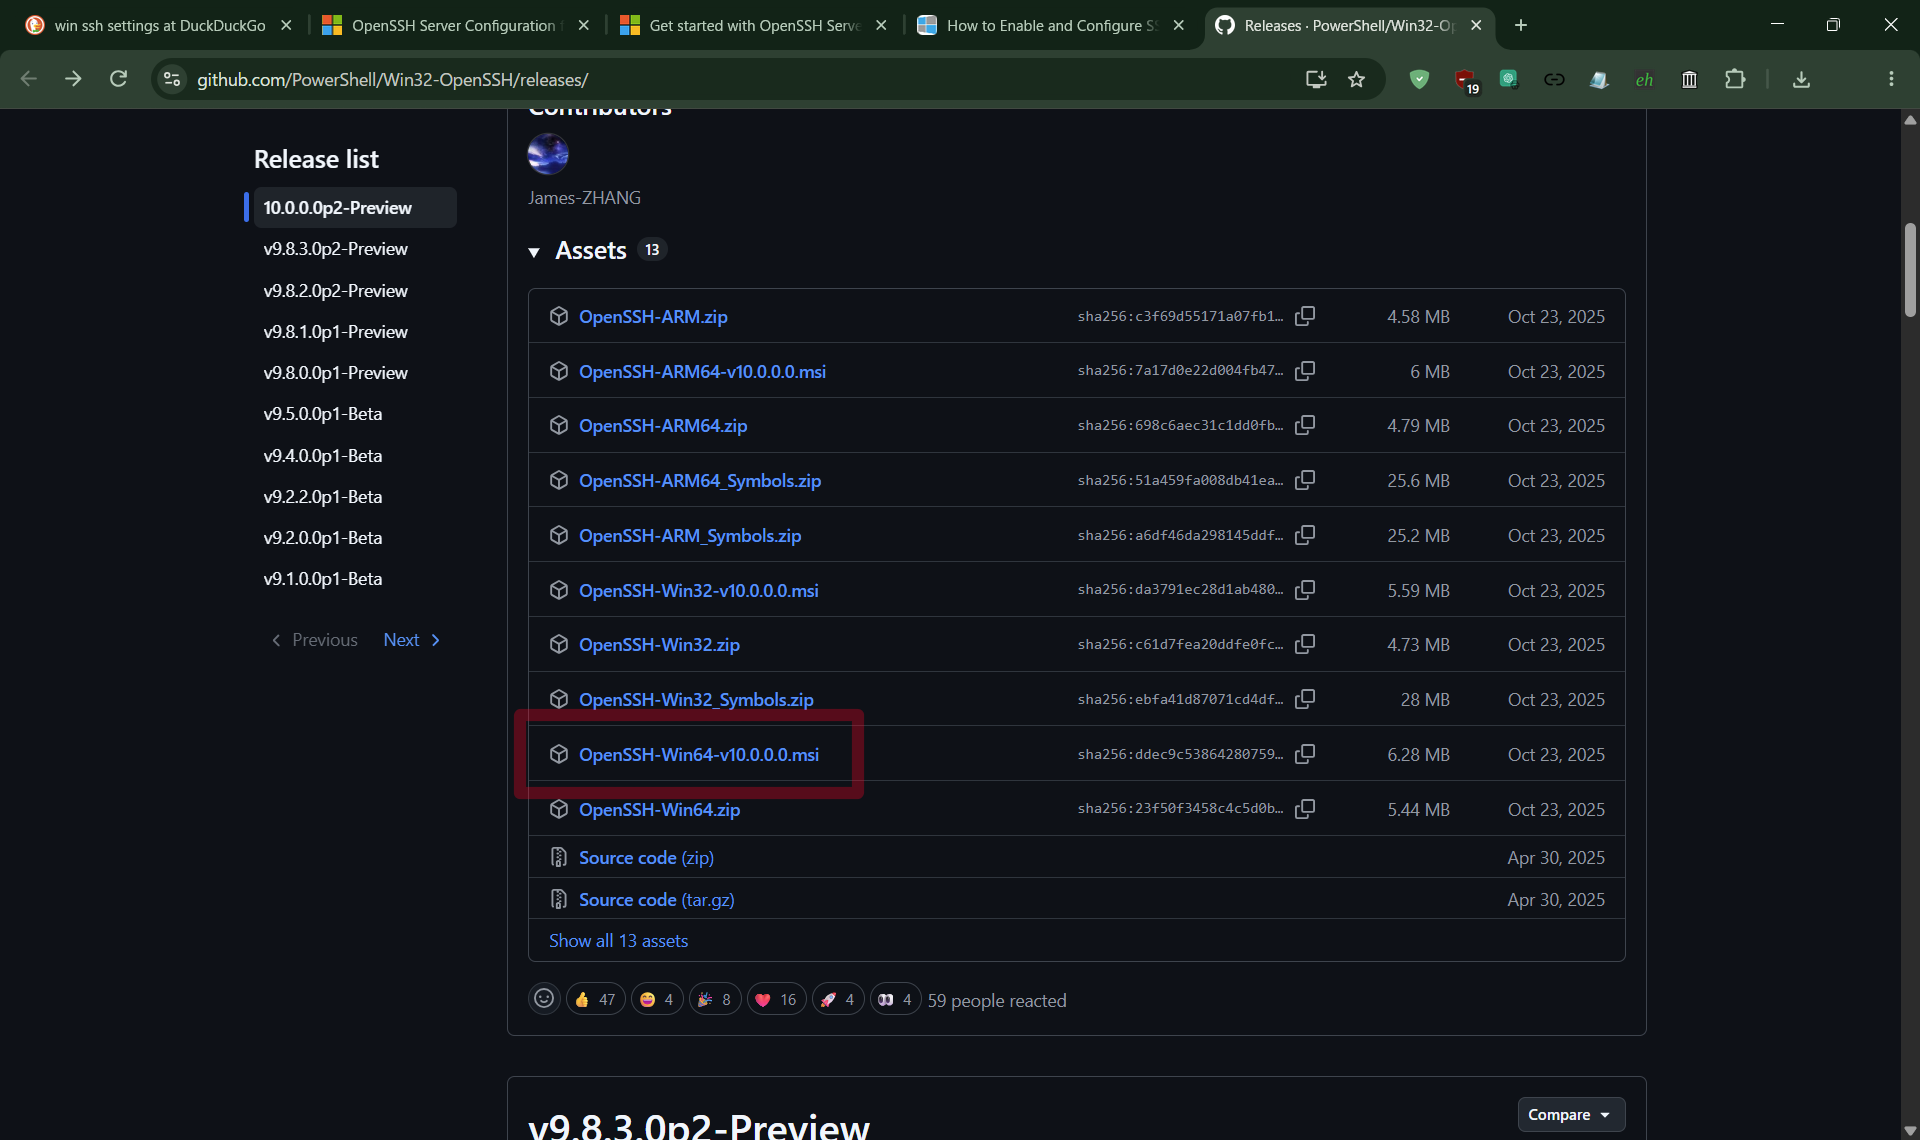Open a new browser tab
Image resolution: width=1920 pixels, height=1140 pixels.
pos(1521,25)
